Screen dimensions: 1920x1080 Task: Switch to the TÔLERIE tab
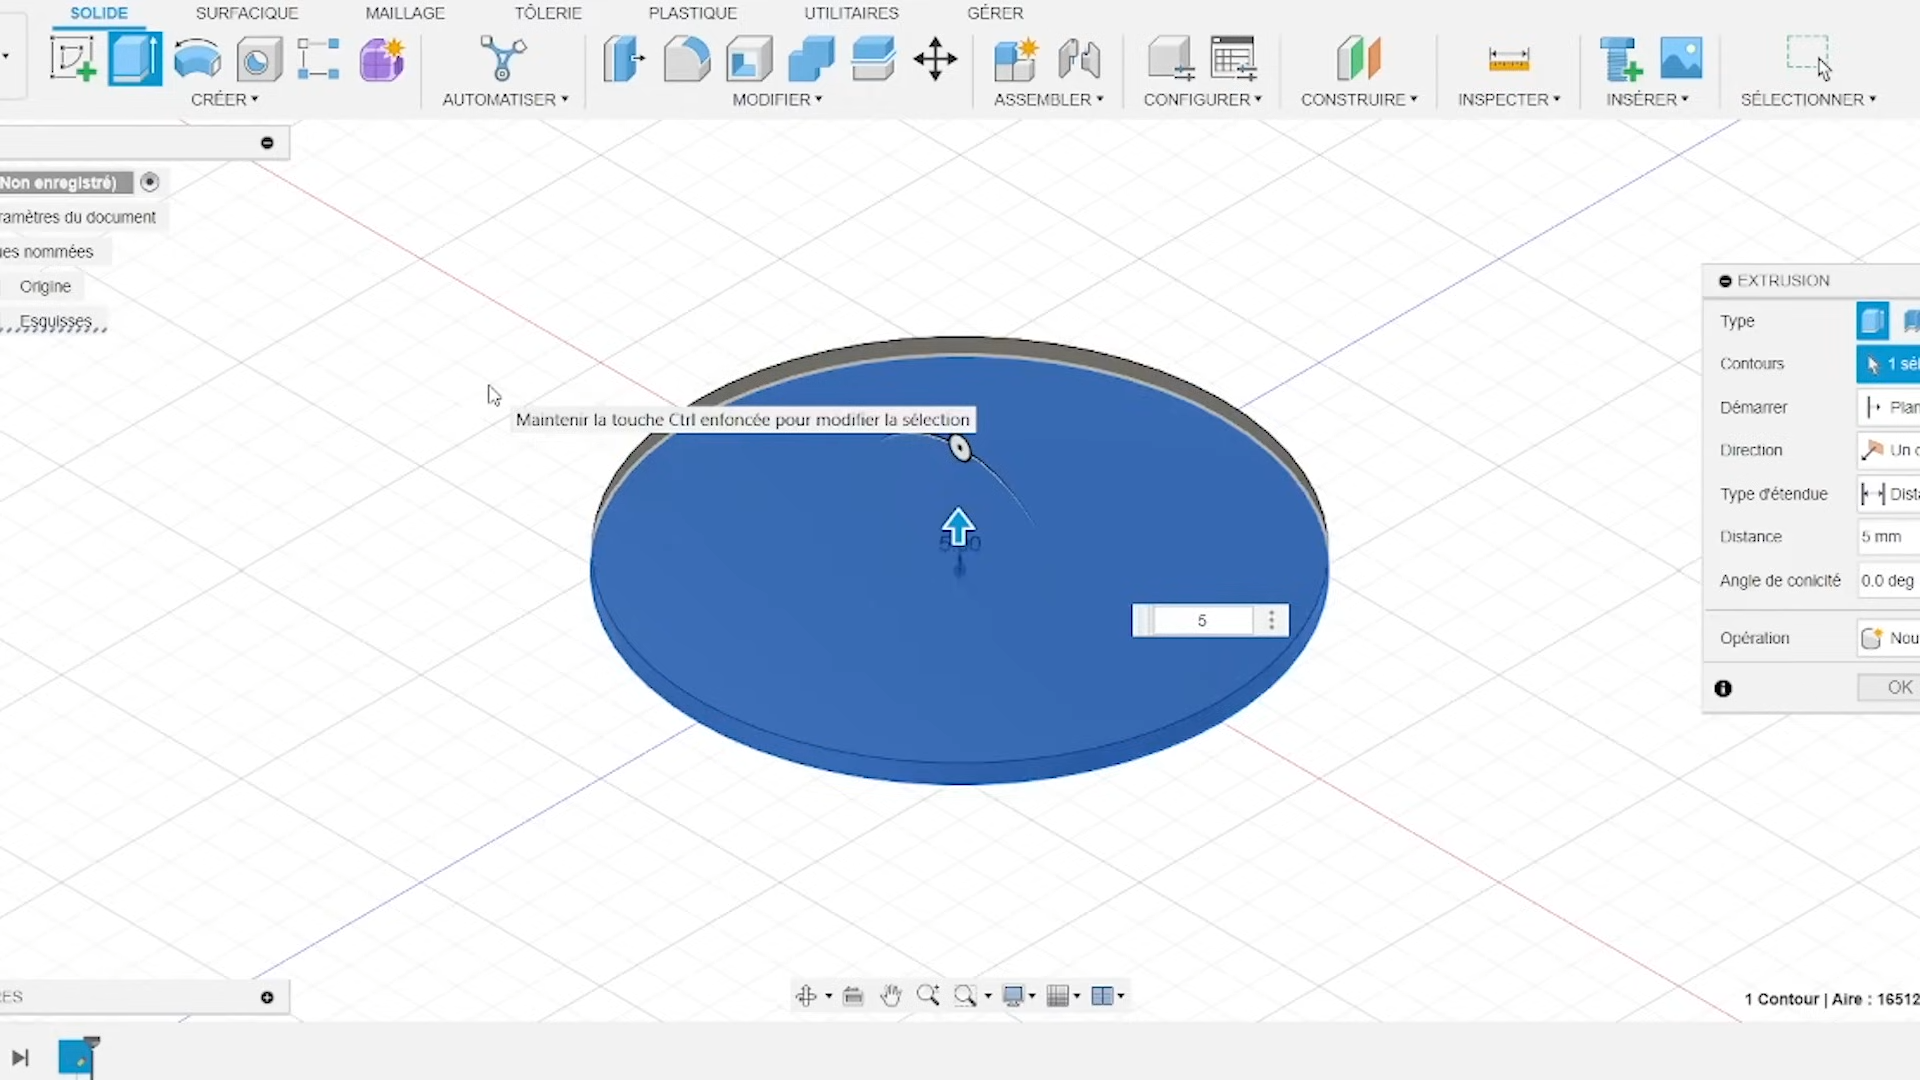[x=548, y=13]
